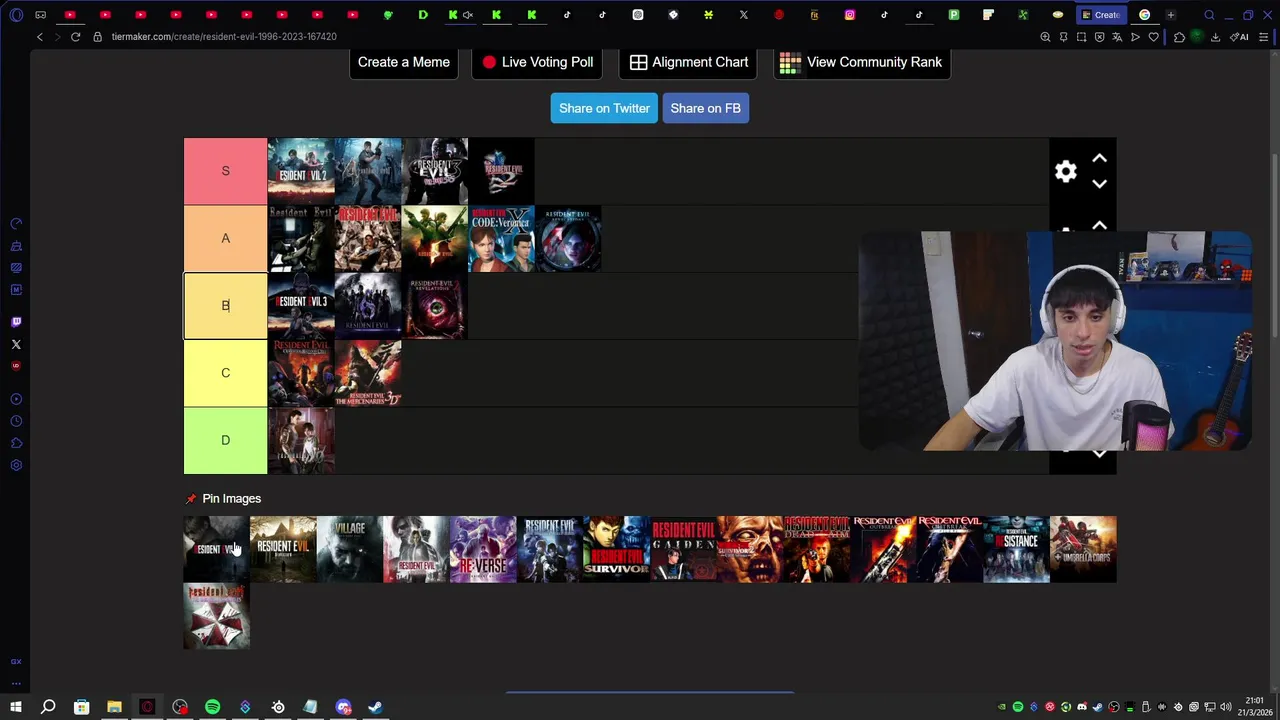Pick Umbrella Chronicles cover in second pool row
The height and width of the screenshot is (720, 1280).
pos(217,616)
